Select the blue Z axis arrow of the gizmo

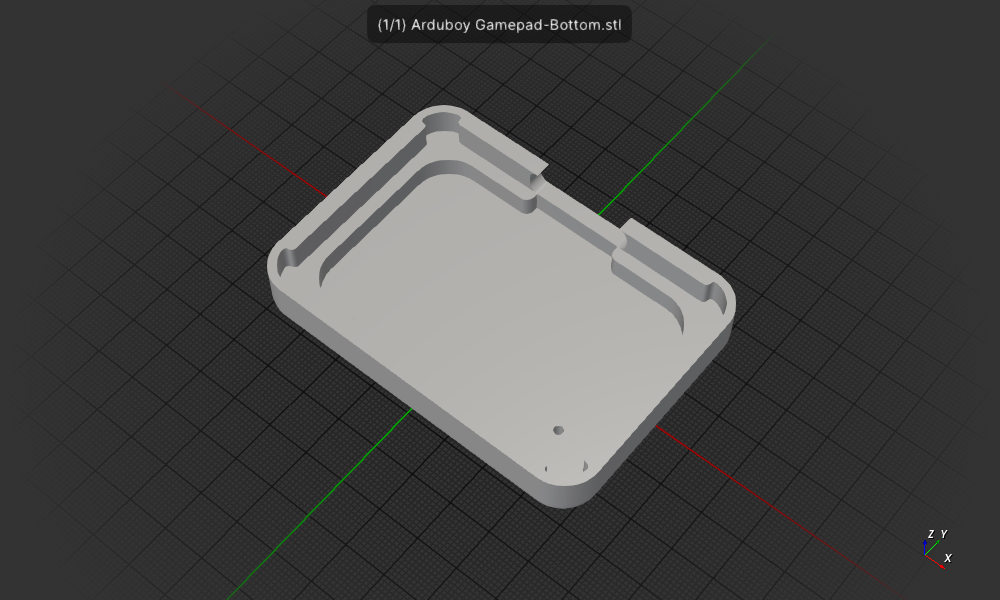(925, 543)
